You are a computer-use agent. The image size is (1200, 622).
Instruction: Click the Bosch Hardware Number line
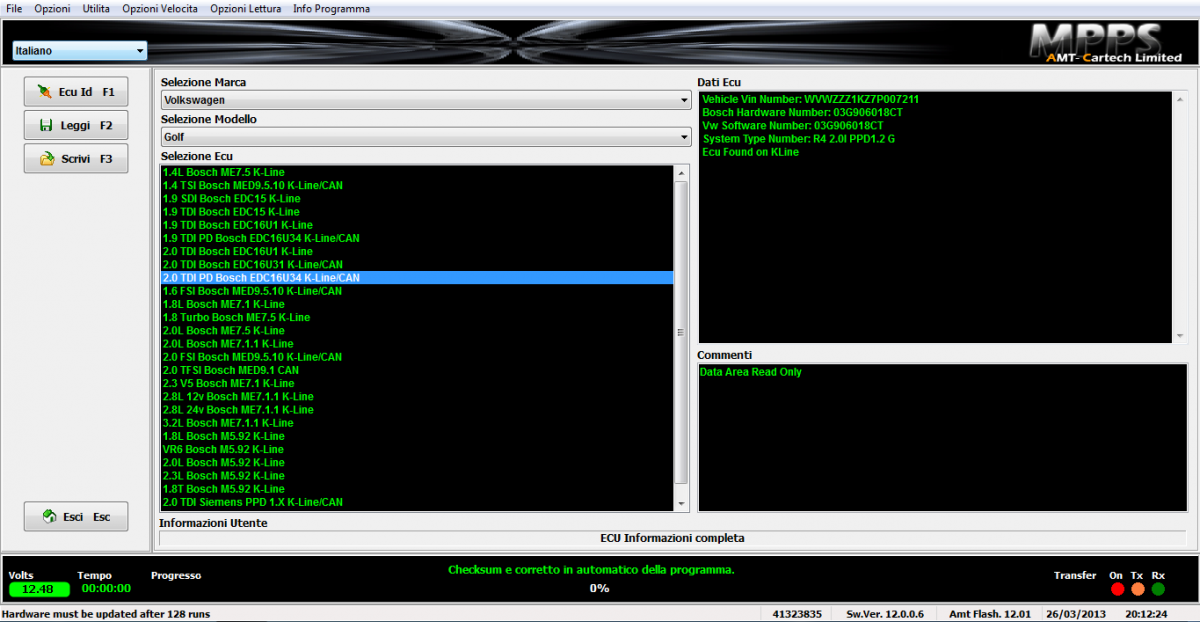pyautogui.click(x=802, y=112)
